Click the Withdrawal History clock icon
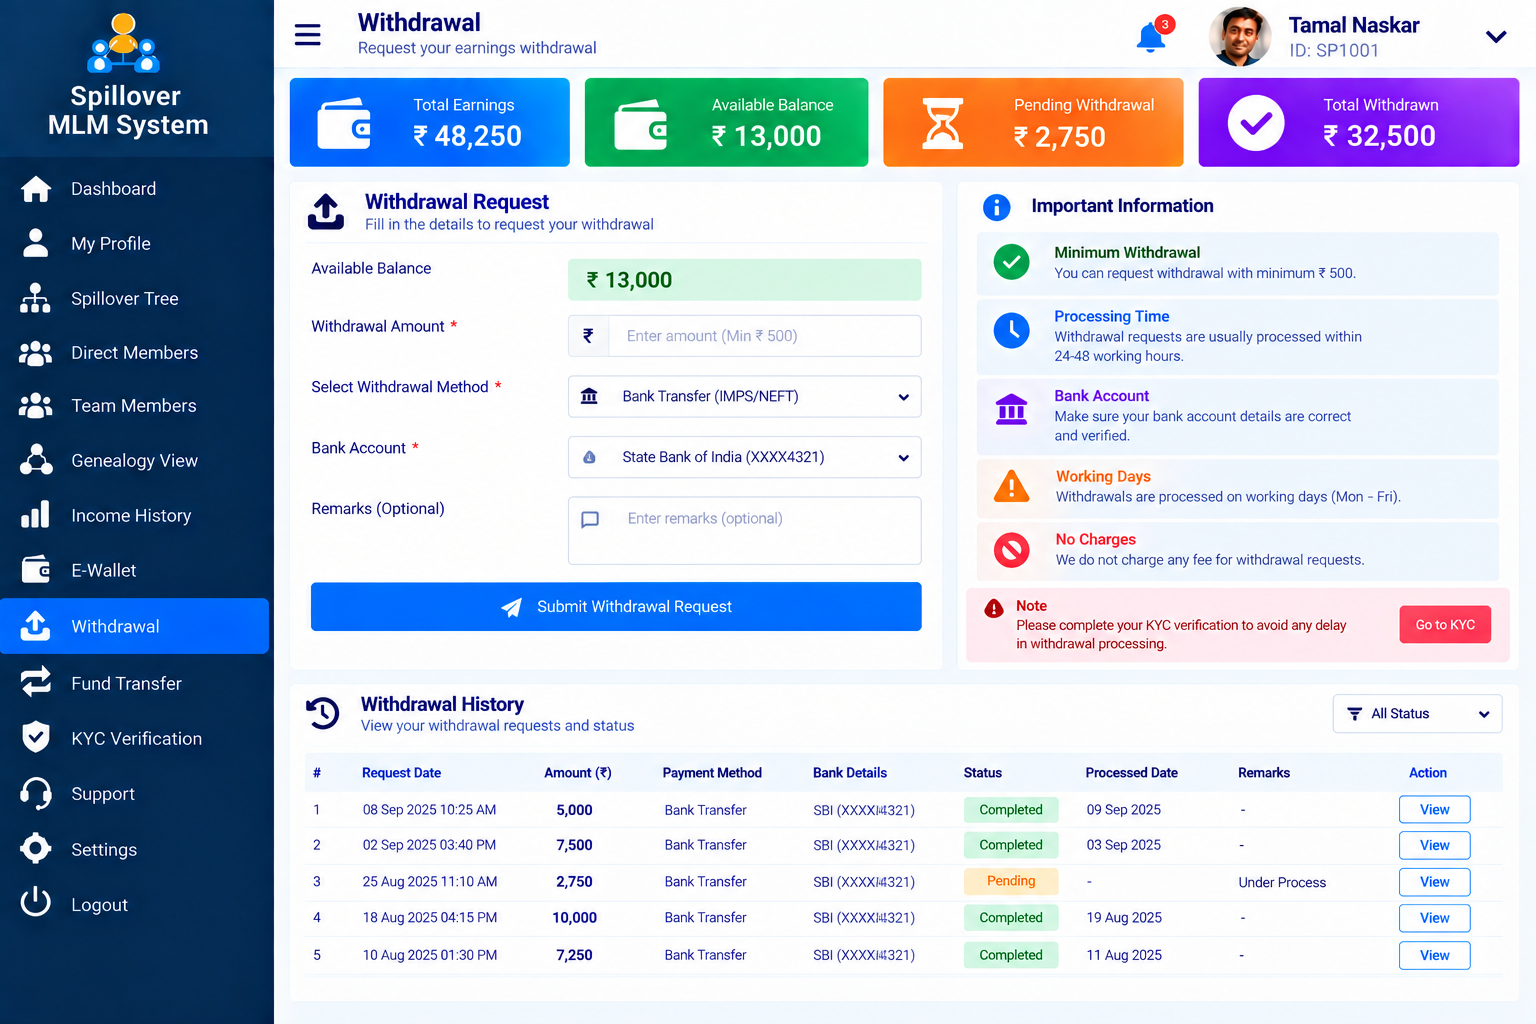1536x1024 pixels. click(323, 713)
